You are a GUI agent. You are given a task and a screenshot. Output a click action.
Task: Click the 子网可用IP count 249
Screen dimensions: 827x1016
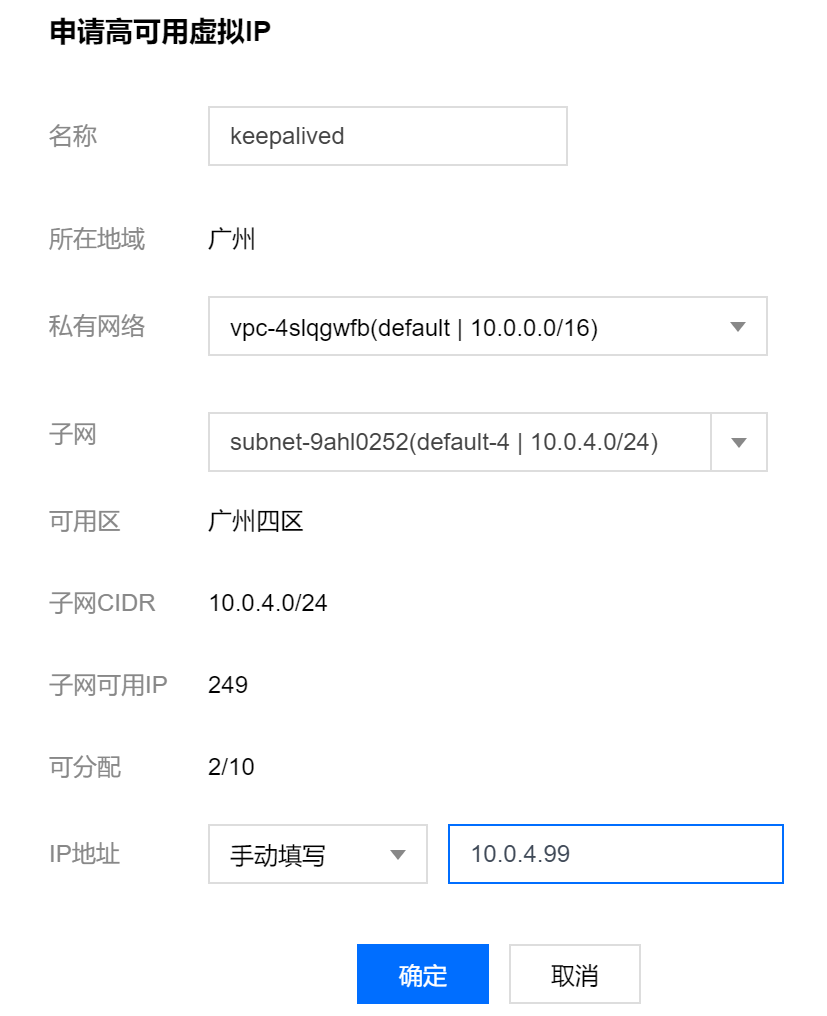tap(228, 684)
